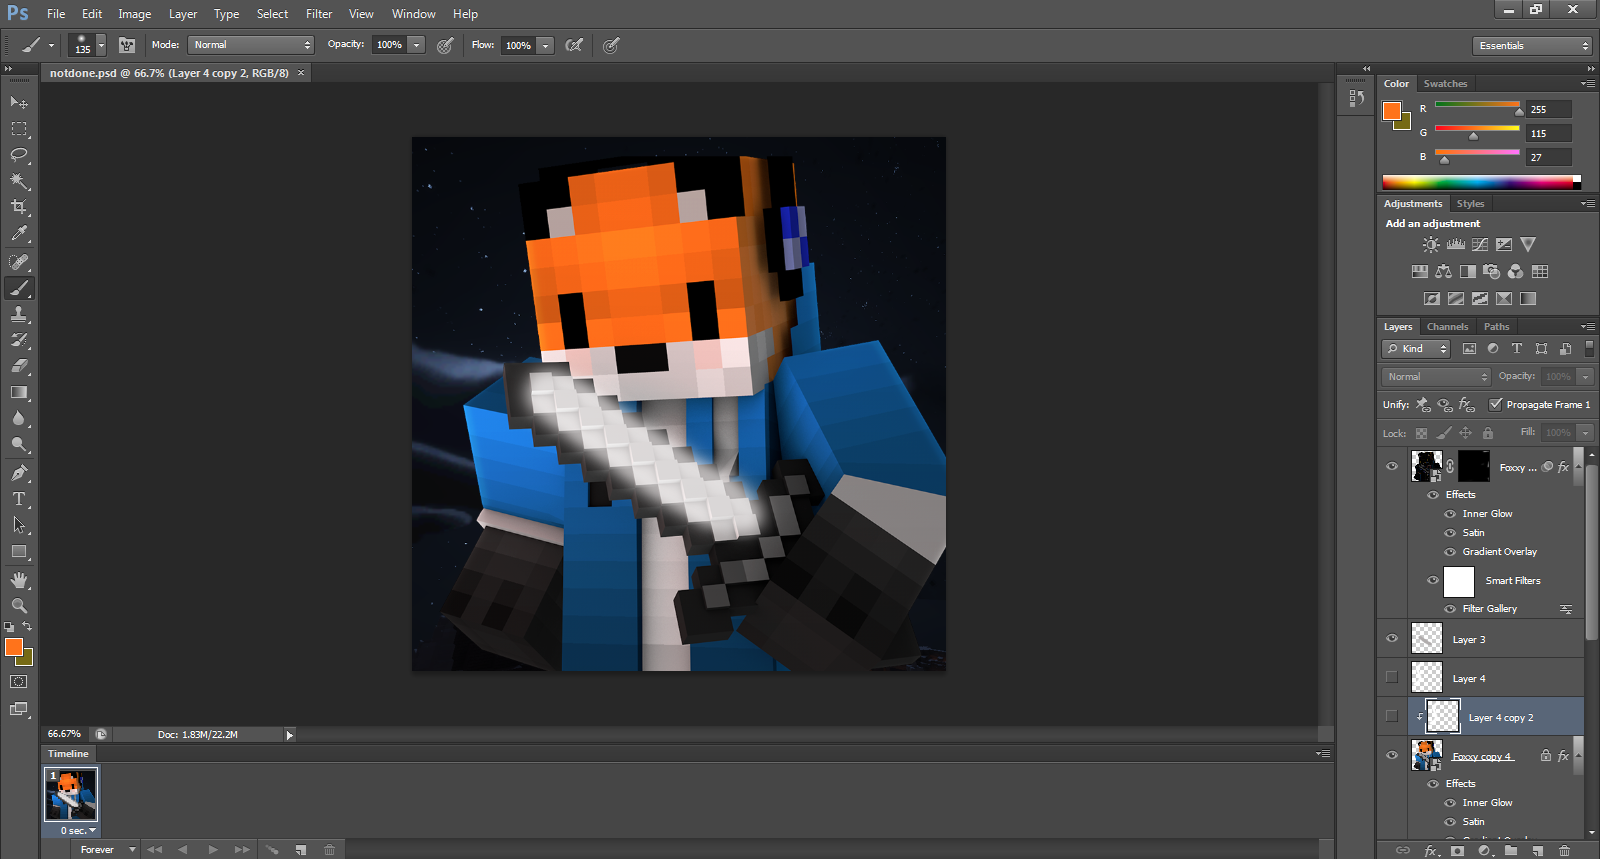Select the Path Selection tool

tap(19, 525)
